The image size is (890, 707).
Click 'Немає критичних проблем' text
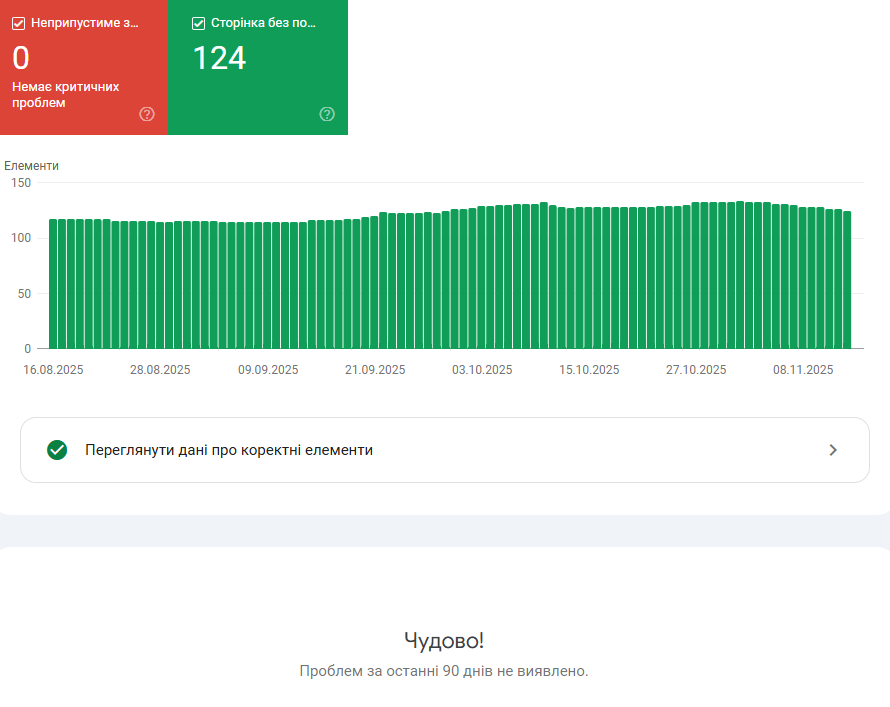coord(65,95)
